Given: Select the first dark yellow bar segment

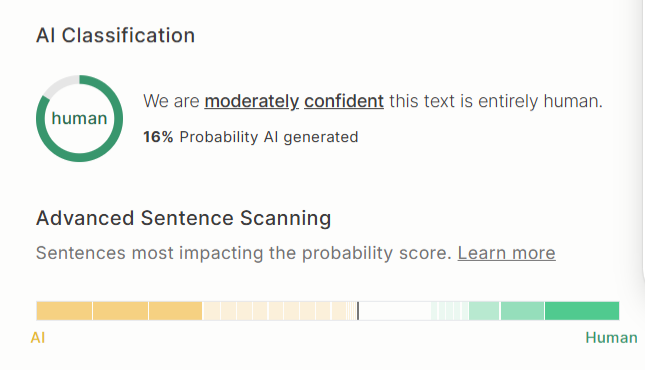Looking at the screenshot, I should (64, 311).
